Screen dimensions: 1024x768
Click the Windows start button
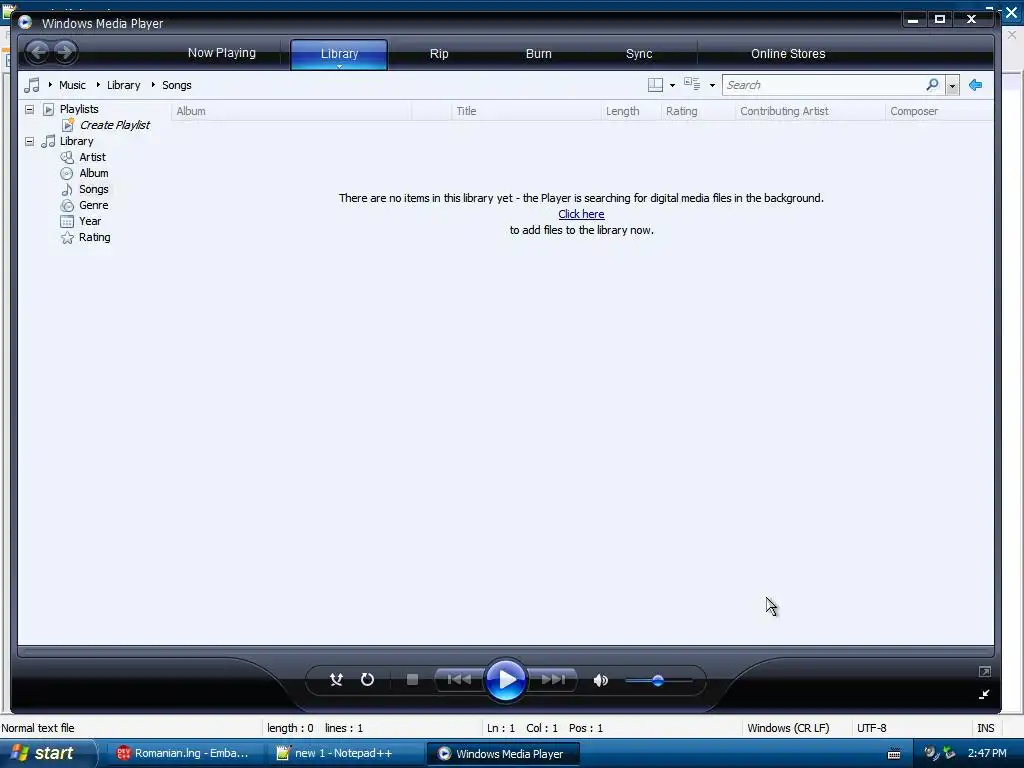tap(47, 753)
